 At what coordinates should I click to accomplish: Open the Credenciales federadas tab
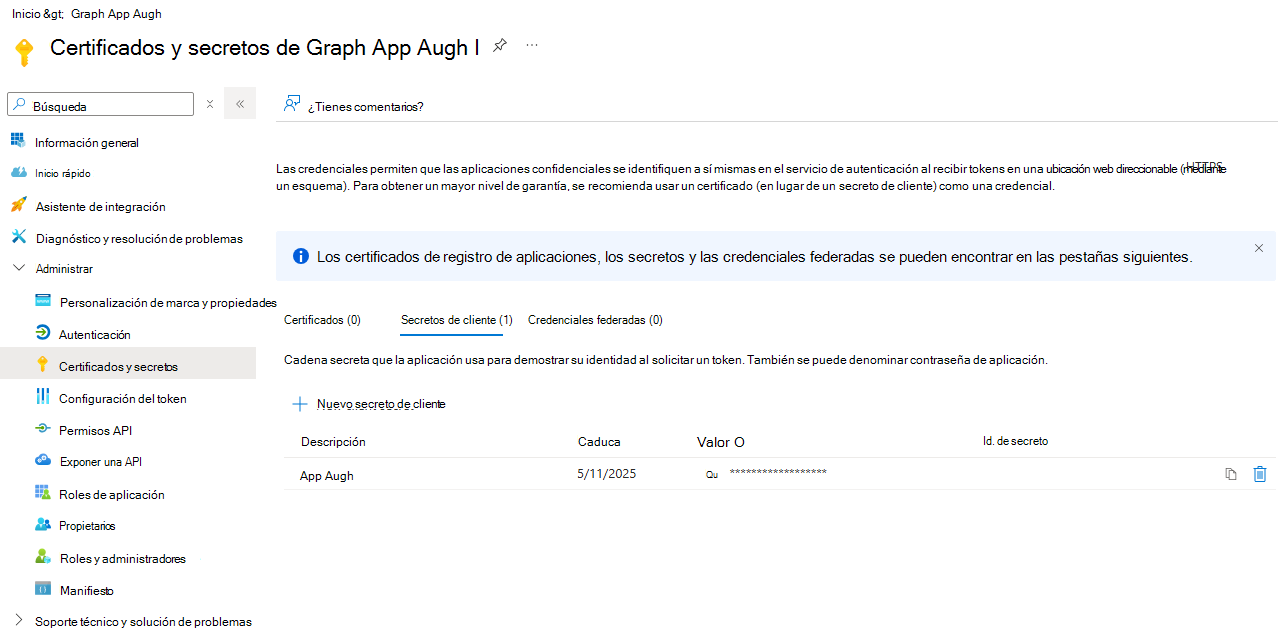point(595,319)
